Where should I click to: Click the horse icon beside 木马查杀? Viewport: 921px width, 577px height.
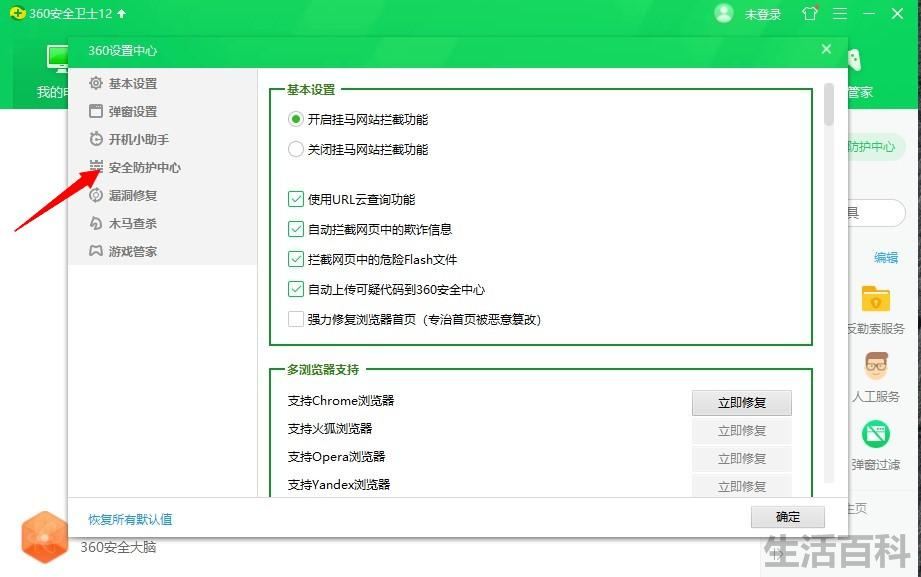tap(96, 223)
